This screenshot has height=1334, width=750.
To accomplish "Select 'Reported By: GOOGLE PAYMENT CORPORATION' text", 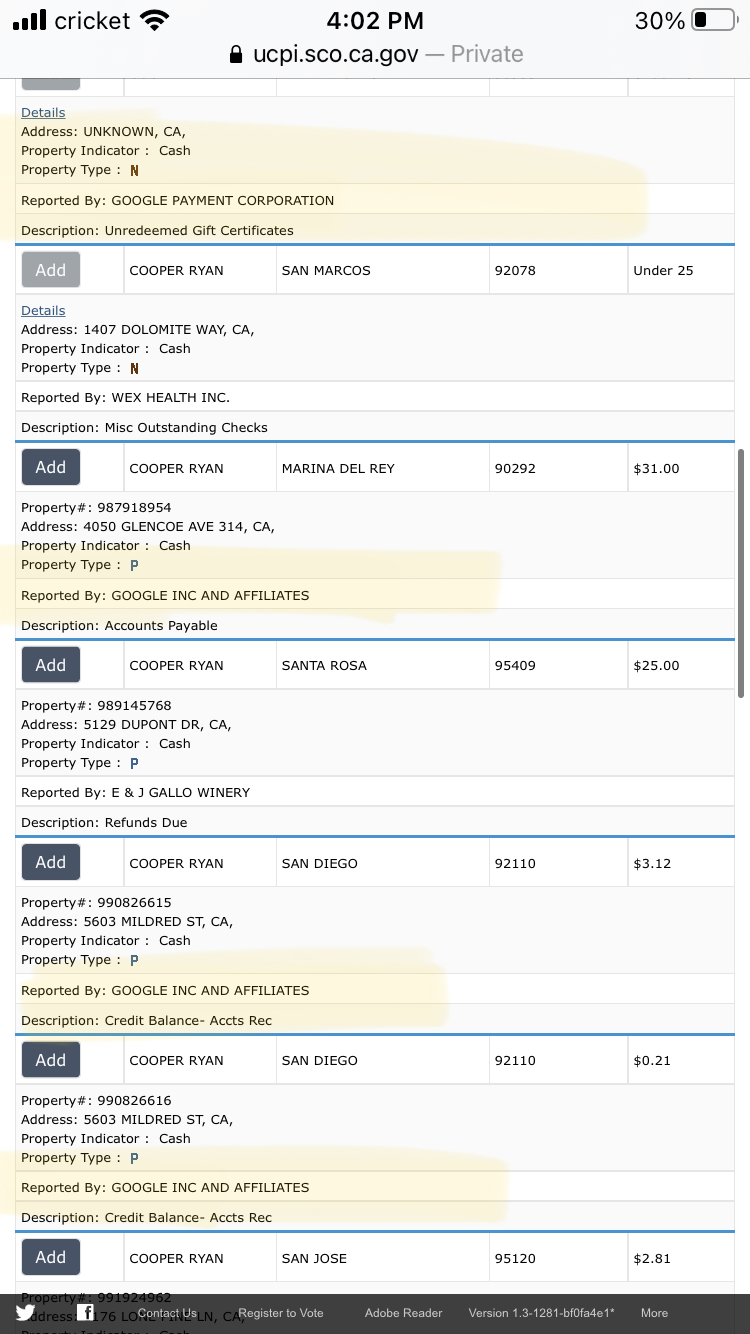I will pyautogui.click(x=178, y=201).
